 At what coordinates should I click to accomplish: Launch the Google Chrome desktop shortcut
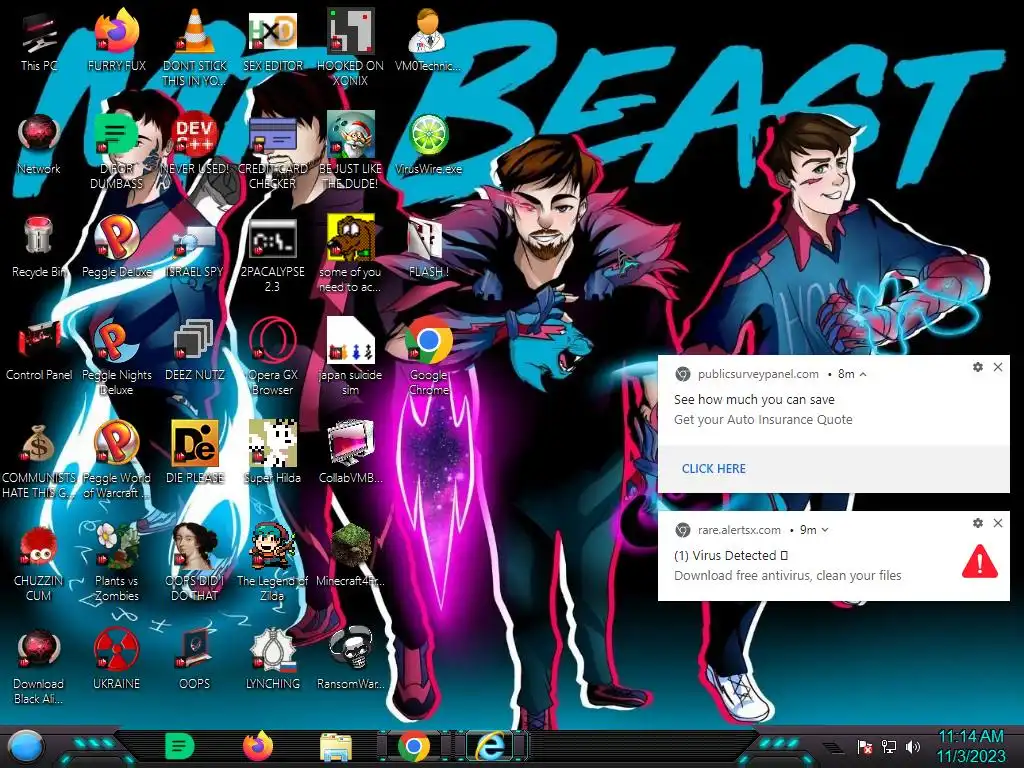(x=428, y=357)
